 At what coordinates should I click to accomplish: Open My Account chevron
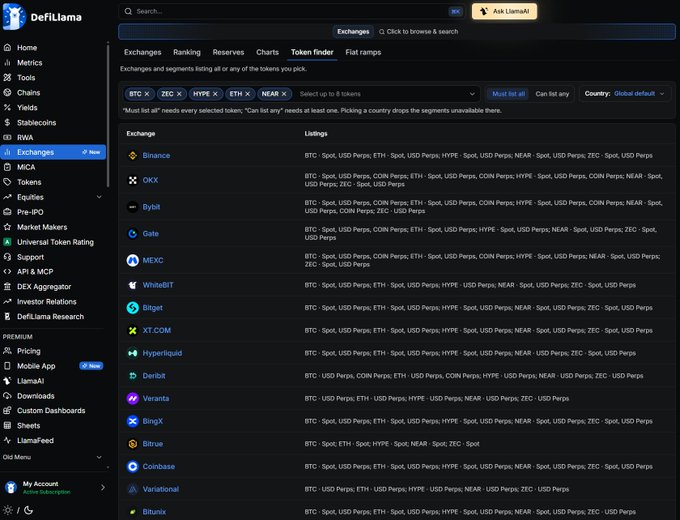(x=103, y=487)
